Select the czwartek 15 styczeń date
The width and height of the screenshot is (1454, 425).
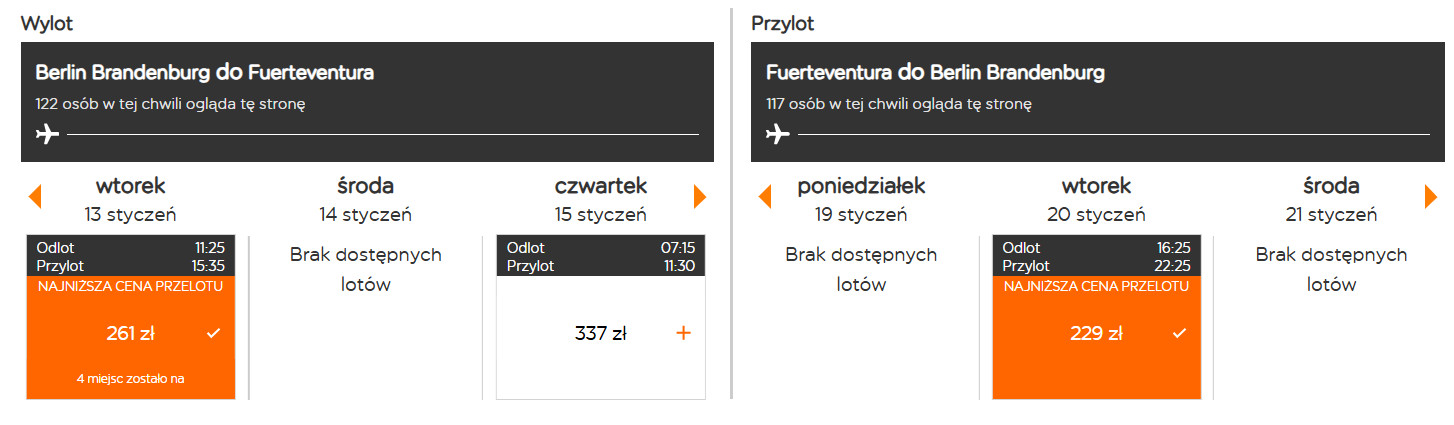coord(600,199)
